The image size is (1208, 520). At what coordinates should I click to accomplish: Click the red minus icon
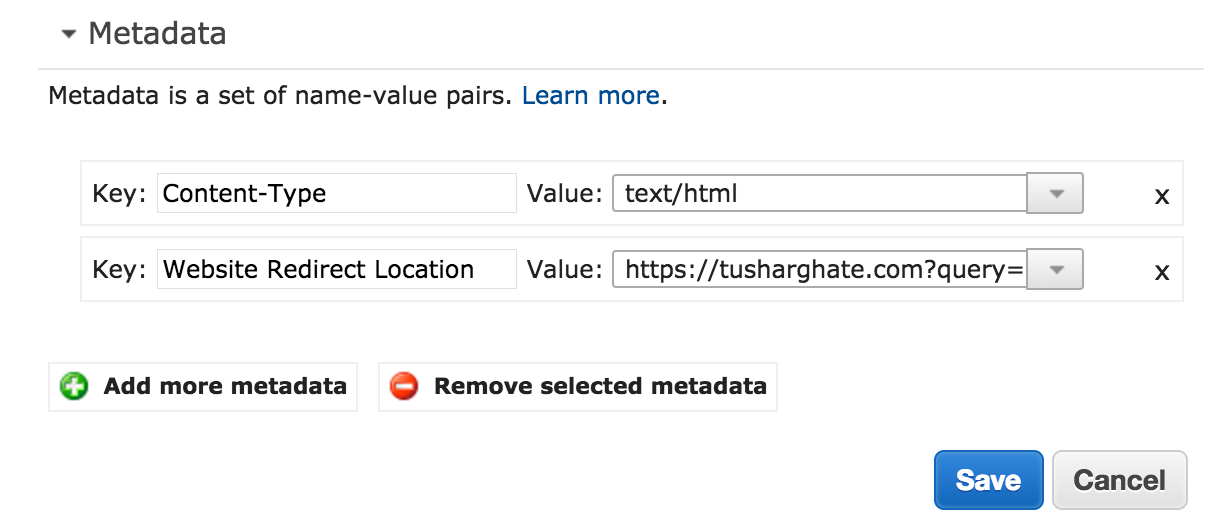404,386
